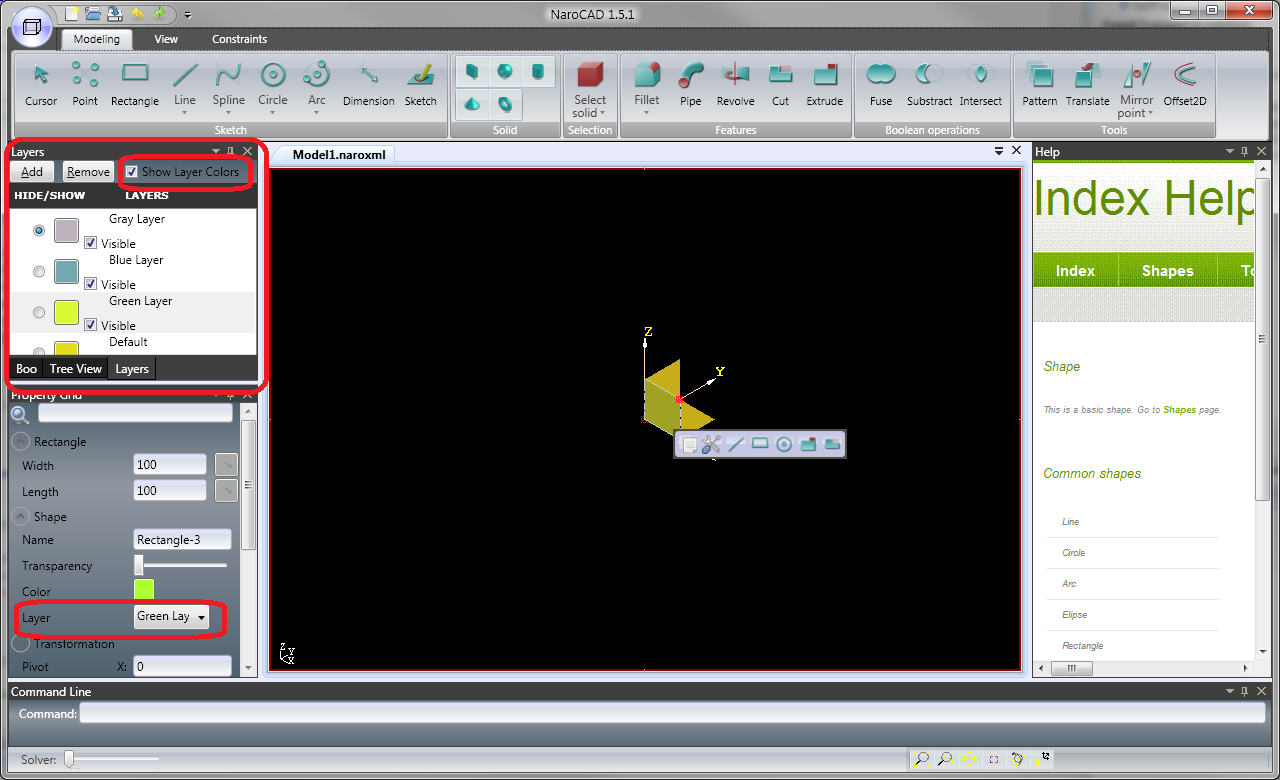Open the Circle tool dropdown in the ribbon
The height and width of the screenshot is (780, 1280).
coord(273,113)
